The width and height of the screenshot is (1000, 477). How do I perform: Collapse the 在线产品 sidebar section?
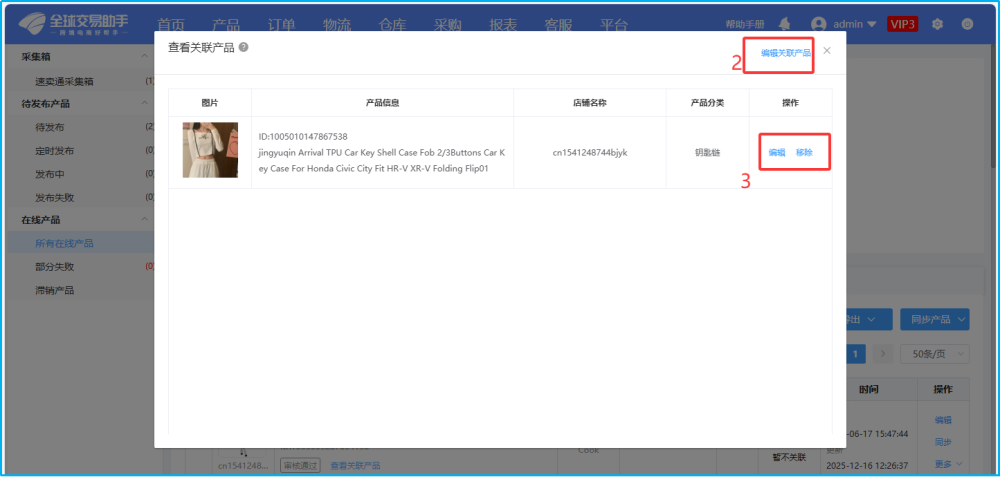[144, 219]
